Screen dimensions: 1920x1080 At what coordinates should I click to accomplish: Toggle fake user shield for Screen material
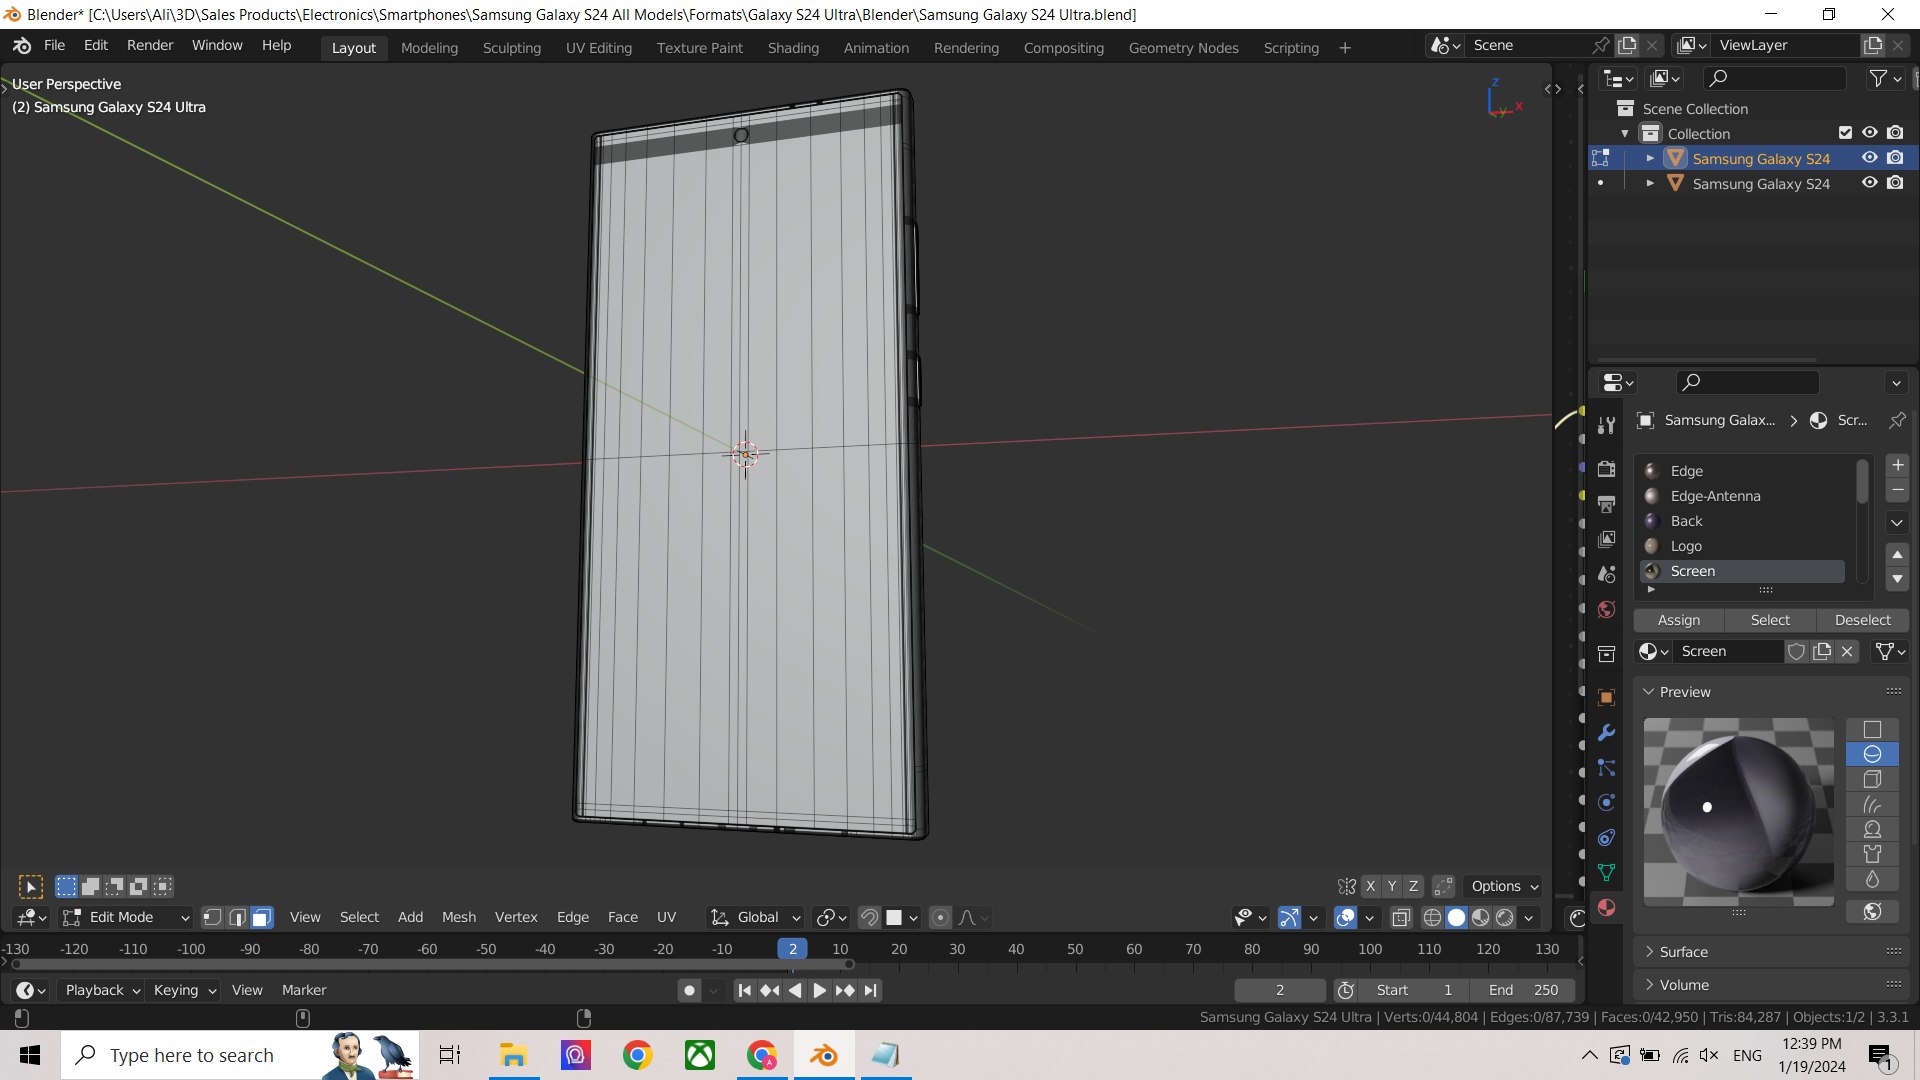(x=1796, y=651)
